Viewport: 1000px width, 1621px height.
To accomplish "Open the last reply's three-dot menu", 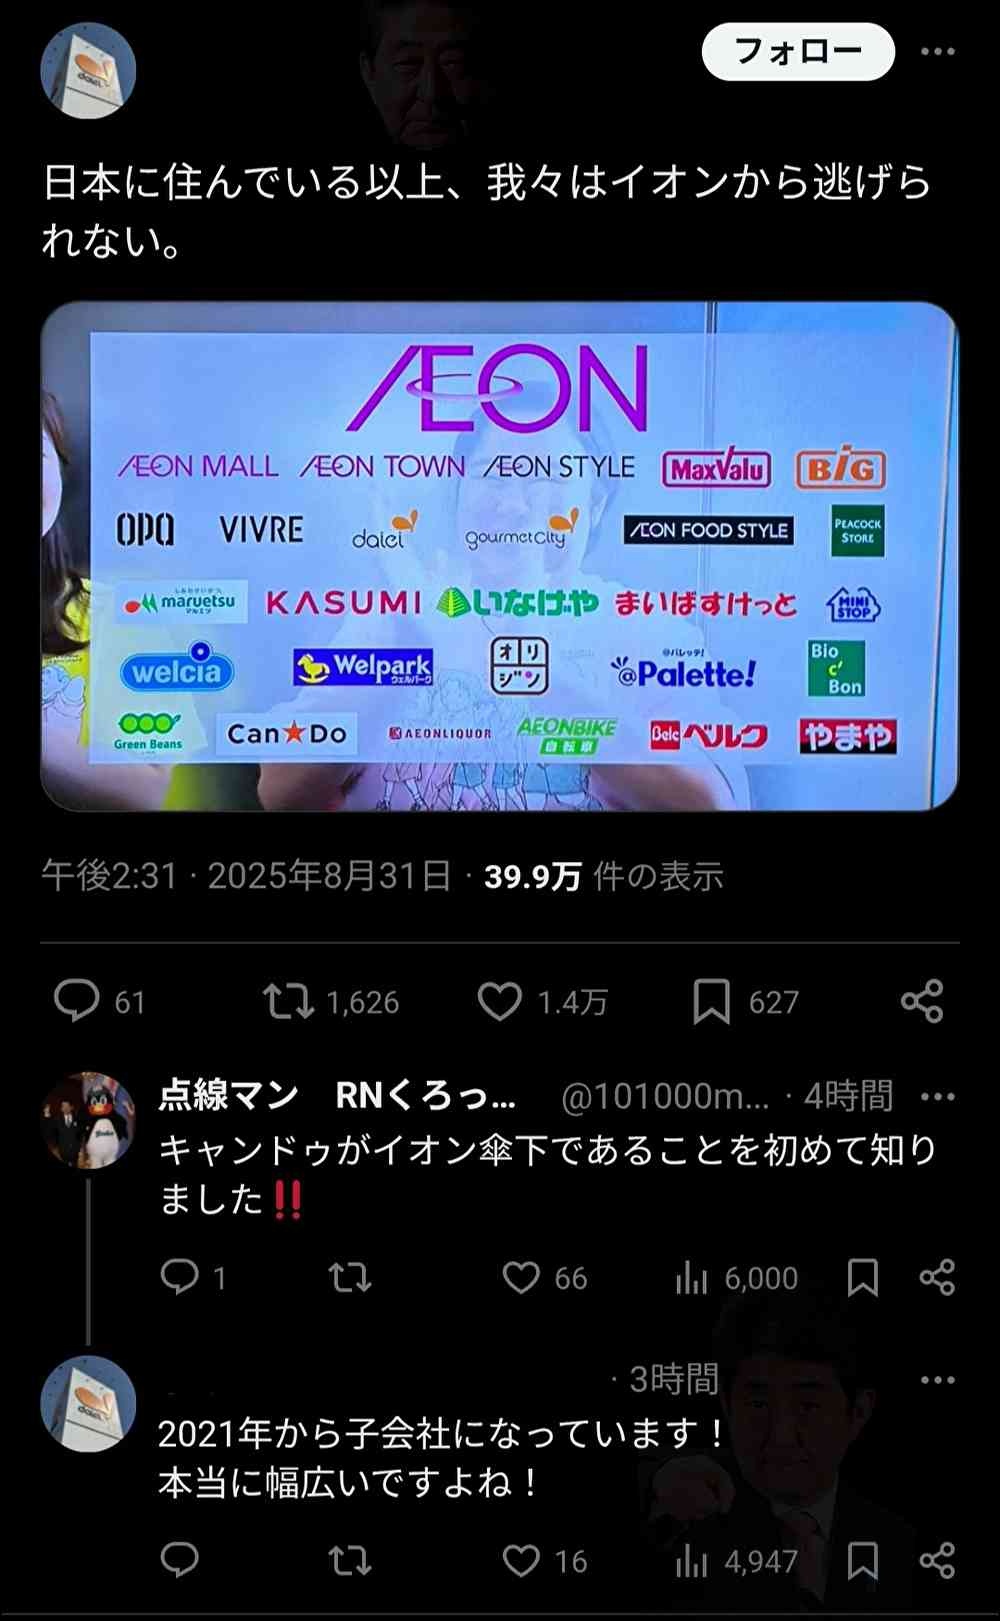I will pyautogui.click(x=937, y=1380).
